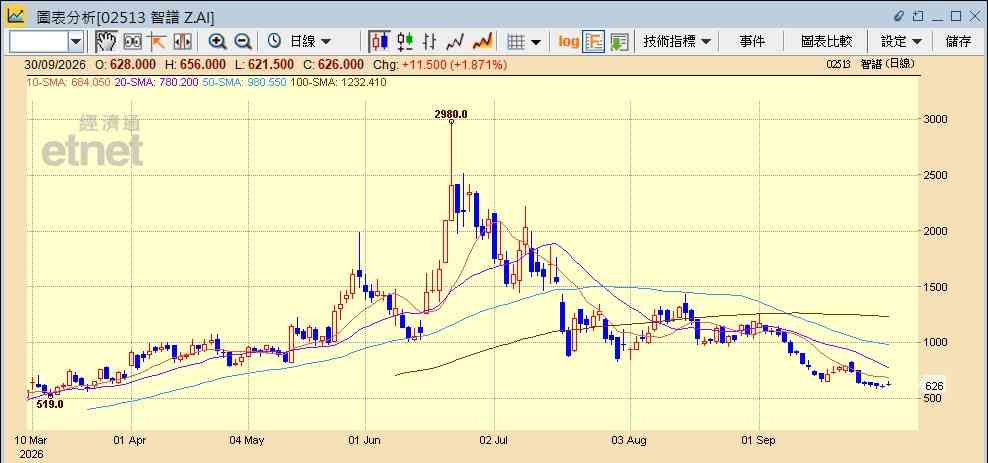Click the horizontal scroll range icon
This screenshot has height=463, width=988.
click(x=181, y=42)
